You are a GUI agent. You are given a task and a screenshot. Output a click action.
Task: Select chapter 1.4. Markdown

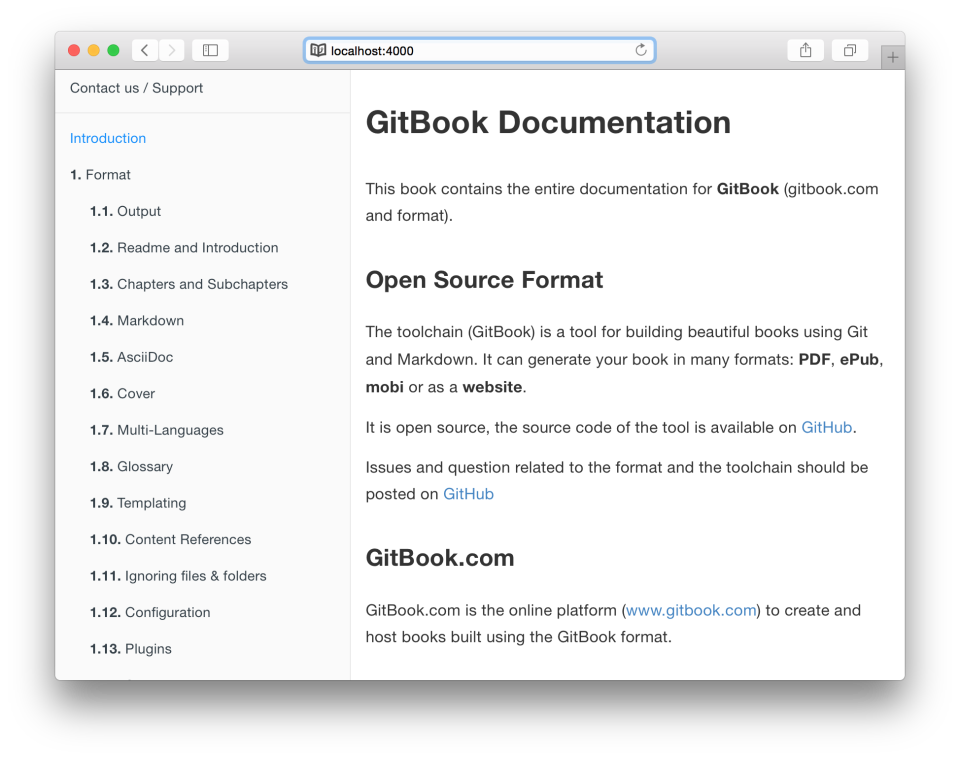click(x=137, y=320)
